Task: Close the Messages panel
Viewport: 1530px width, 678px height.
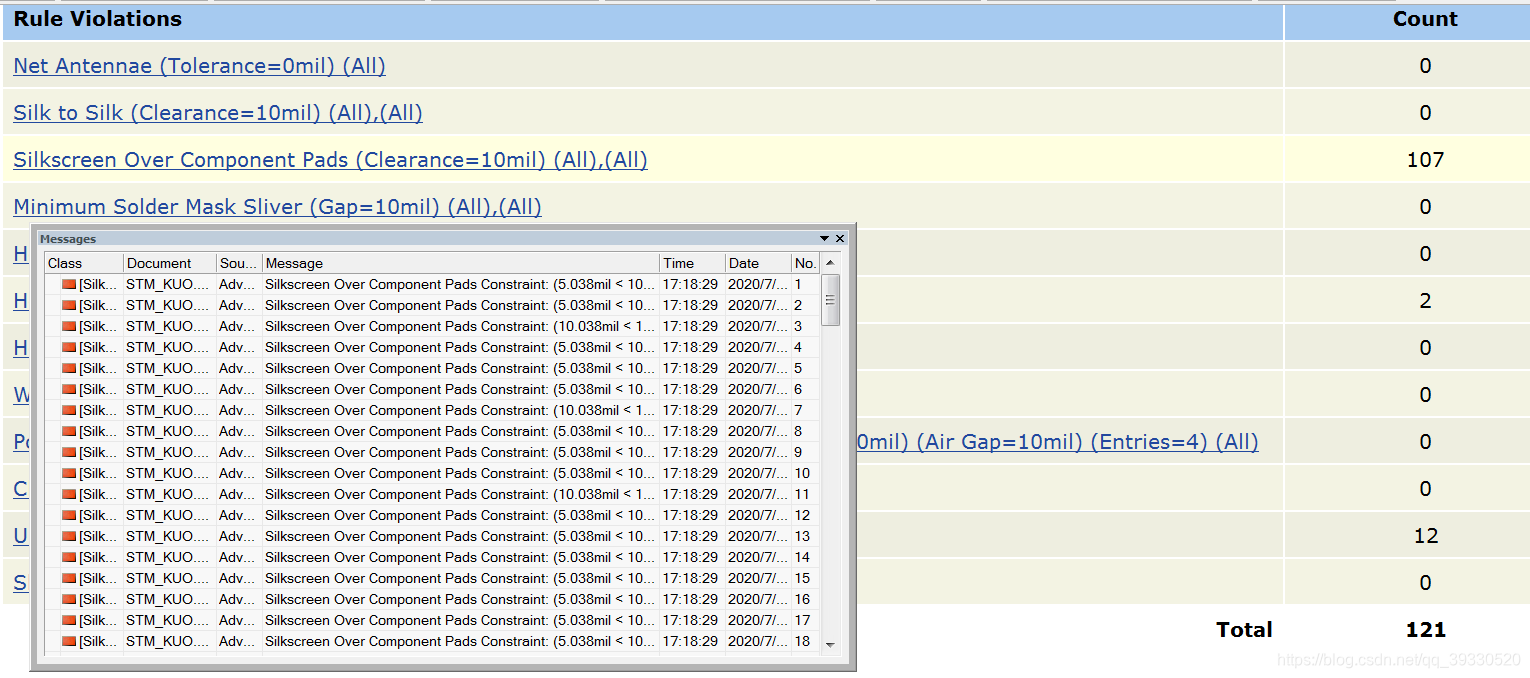Action: tap(840, 239)
